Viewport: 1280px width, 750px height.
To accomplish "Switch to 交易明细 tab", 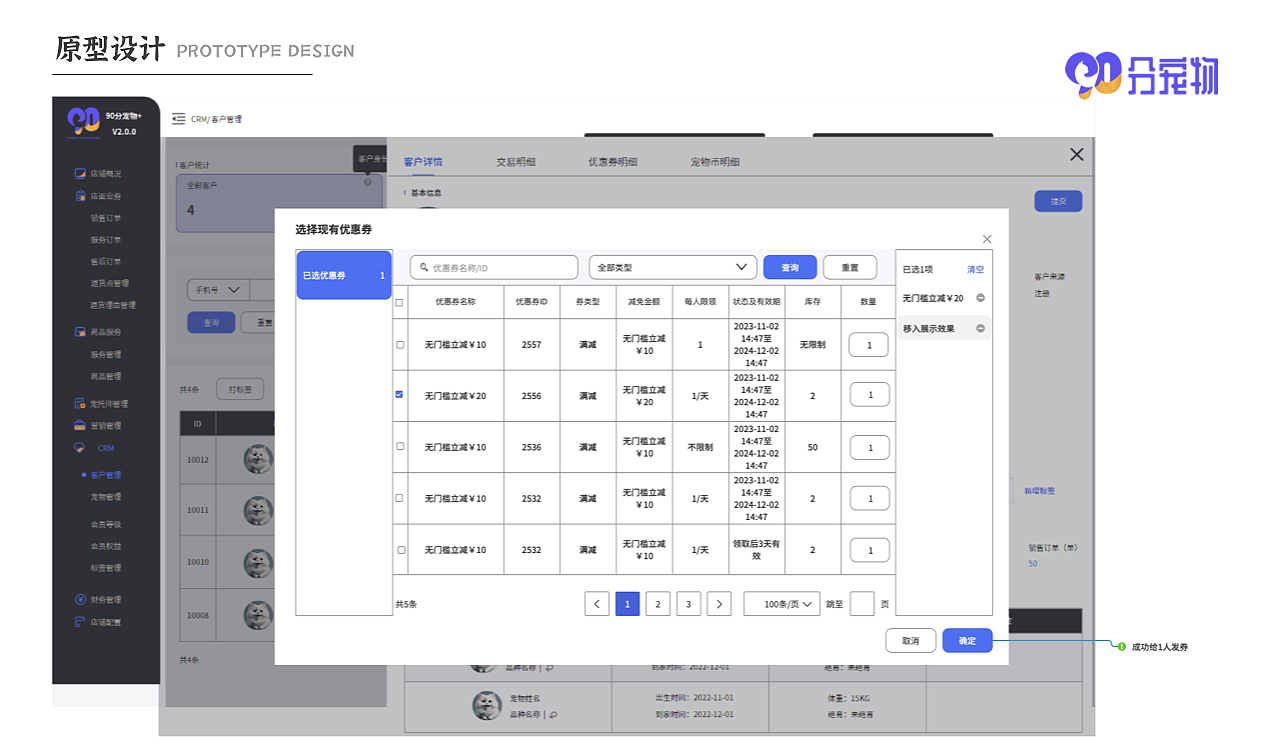I will [x=516, y=162].
